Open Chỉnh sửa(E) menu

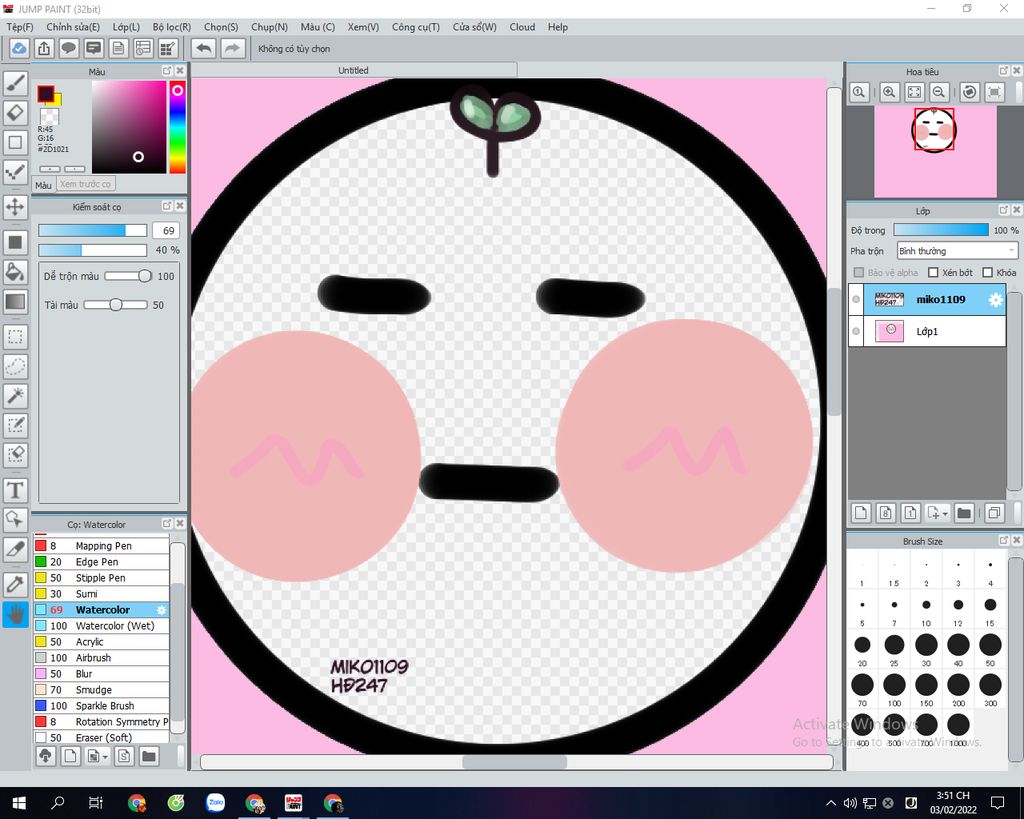click(x=73, y=27)
